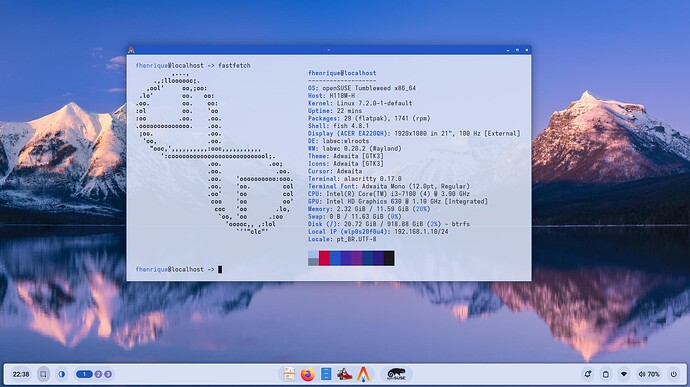
Task: Click the volume 70% indicator
Action: point(649,374)
